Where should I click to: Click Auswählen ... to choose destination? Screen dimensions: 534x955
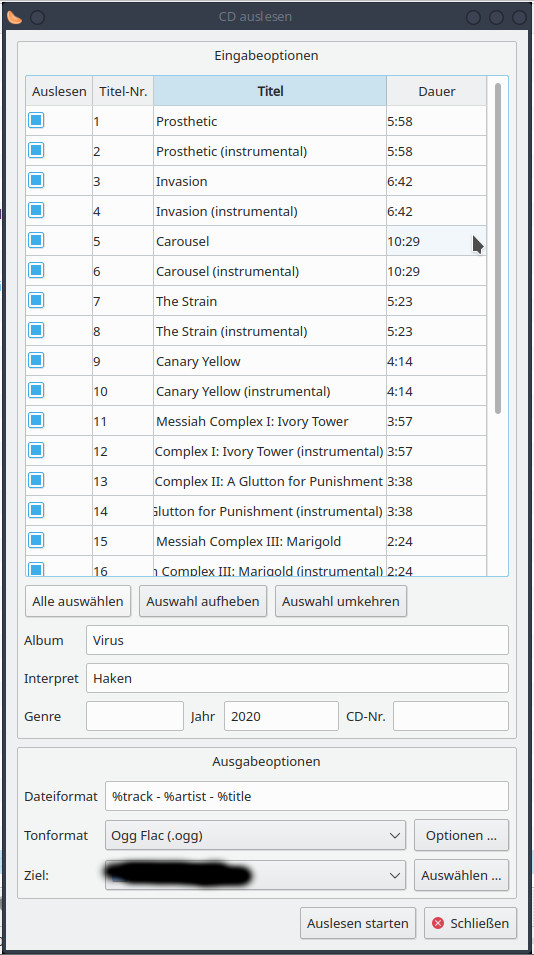[462, 875]
